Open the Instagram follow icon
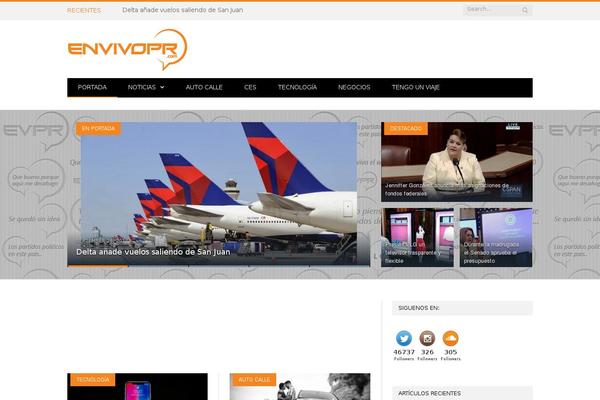 (427, 338)
